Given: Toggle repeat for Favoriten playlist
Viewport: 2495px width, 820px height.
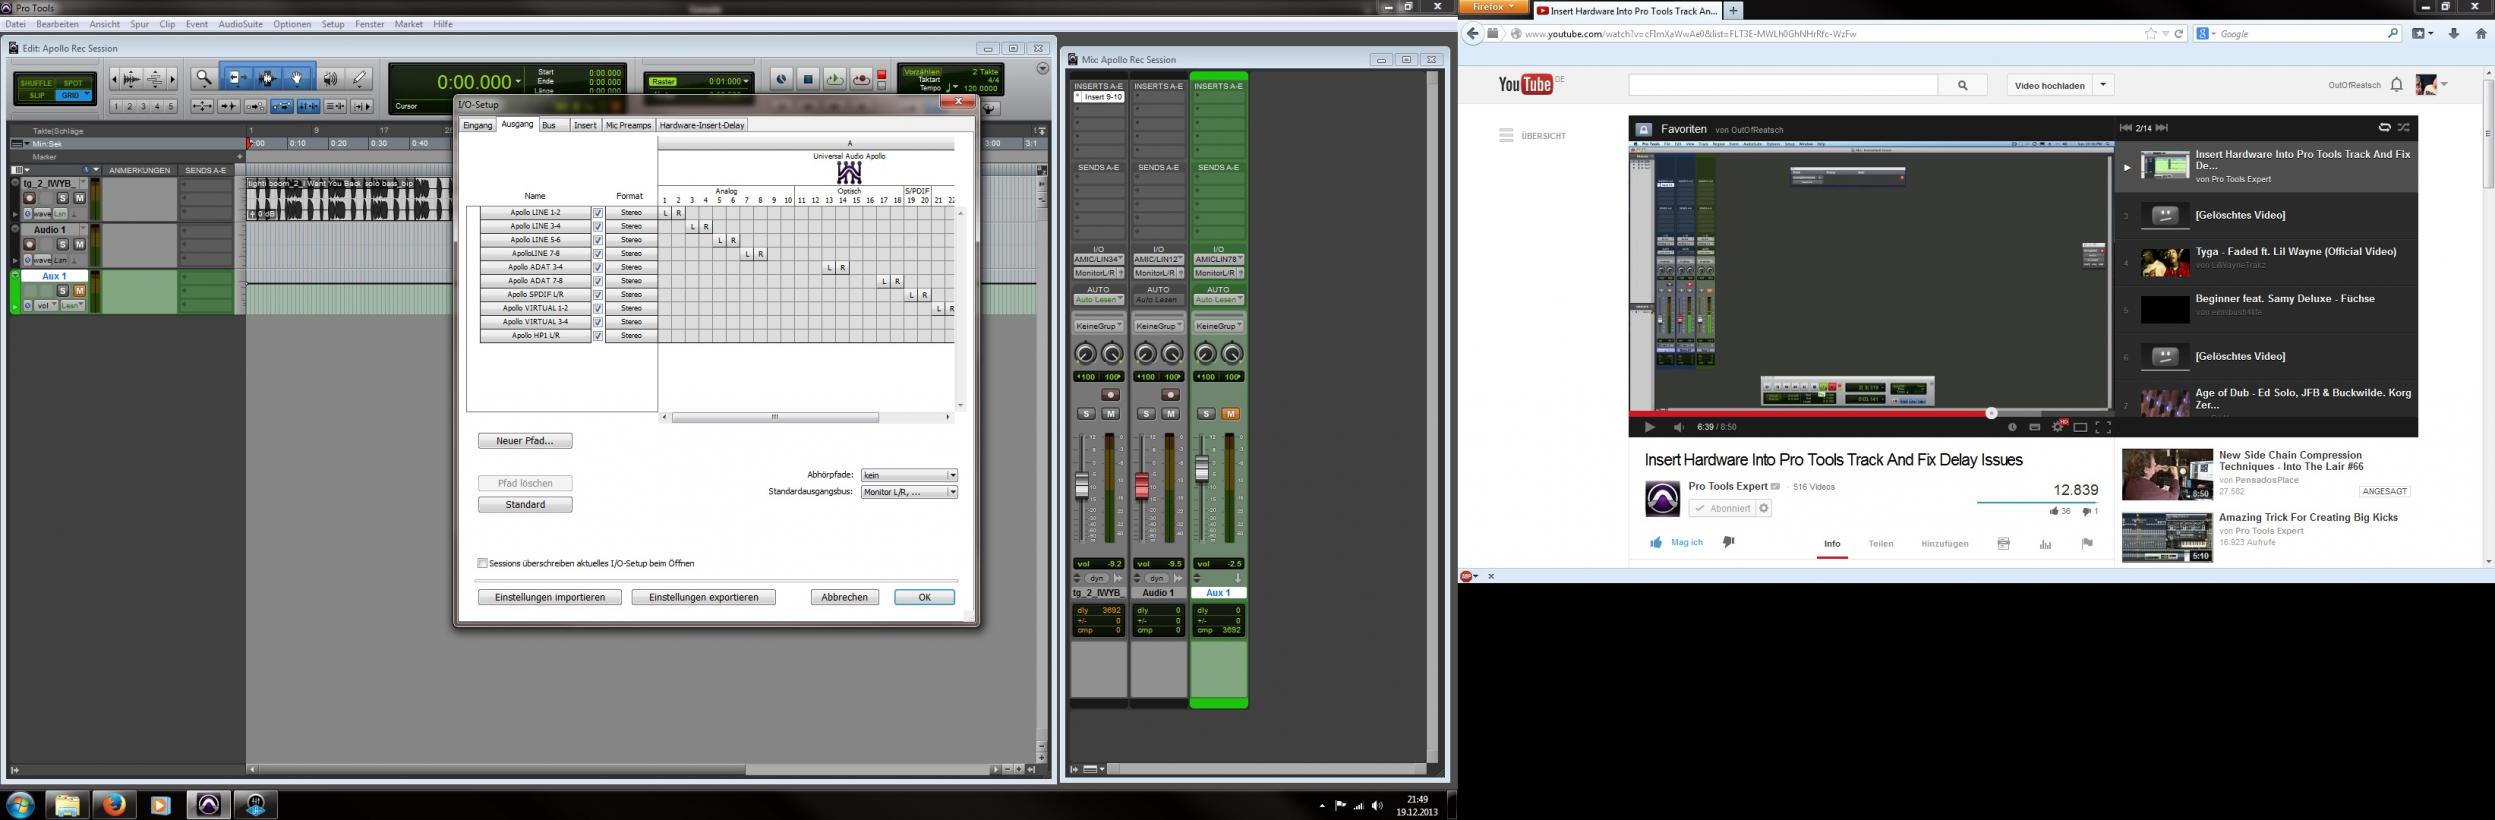Looking at the screenshot, I should [2384, 128].
